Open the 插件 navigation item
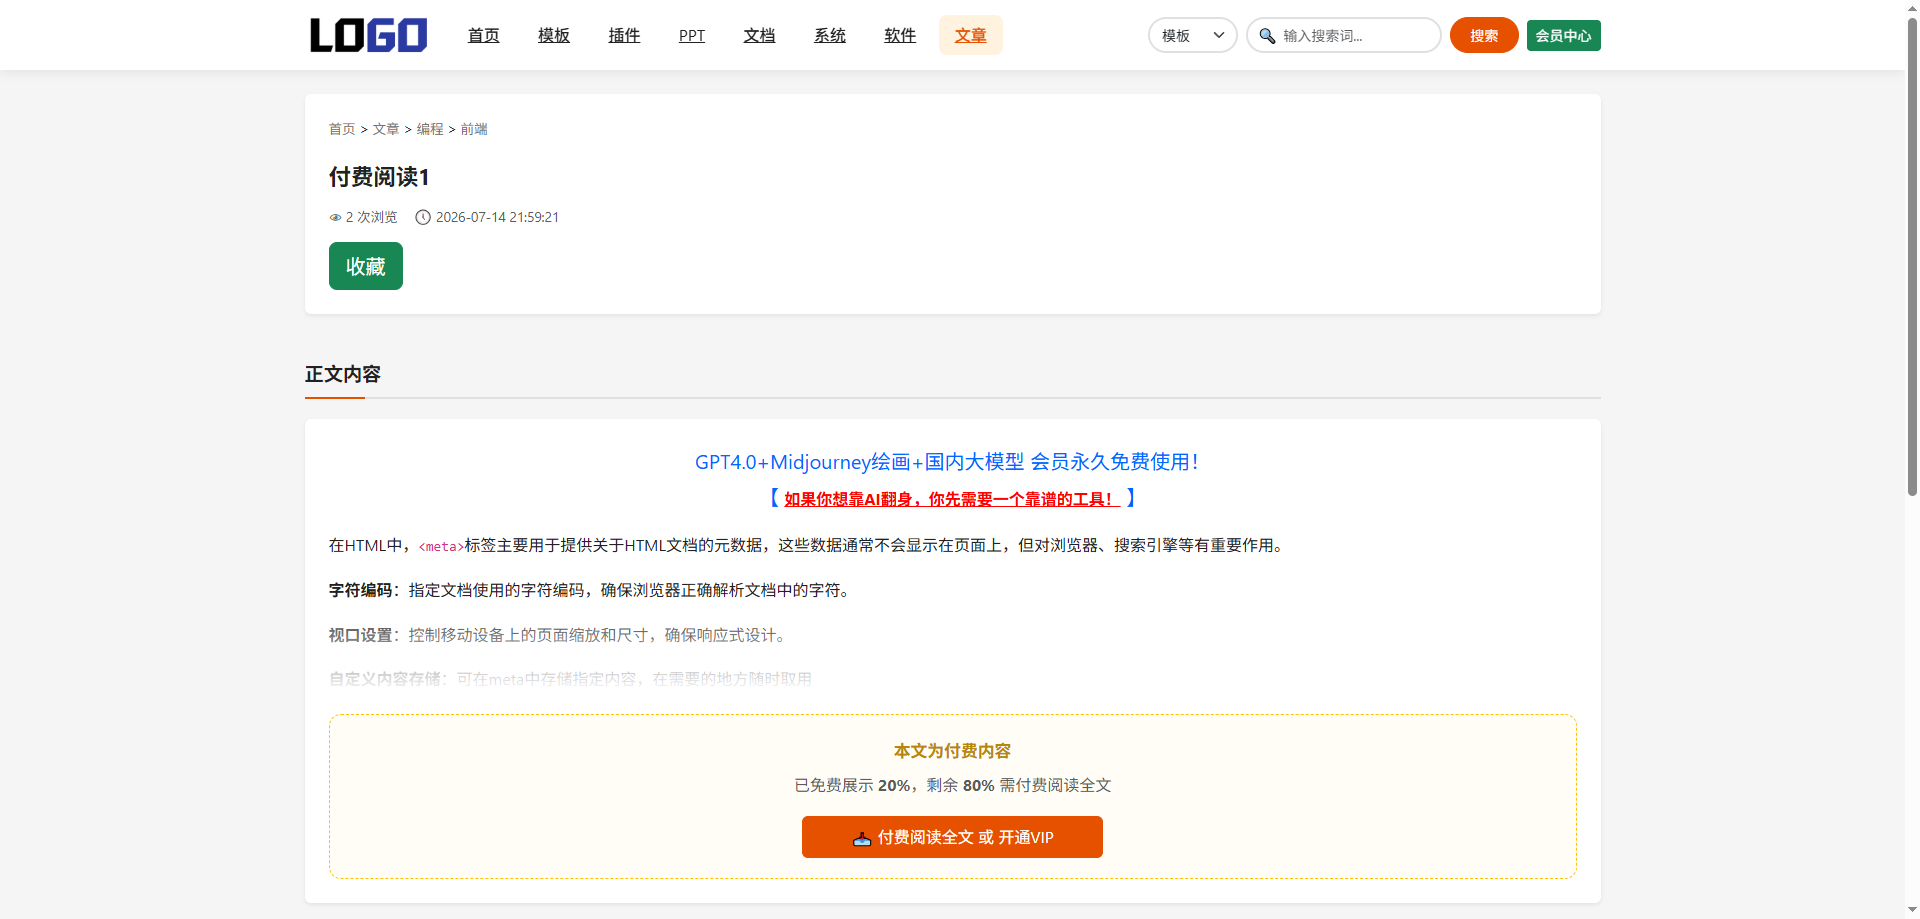 [624, 35]
